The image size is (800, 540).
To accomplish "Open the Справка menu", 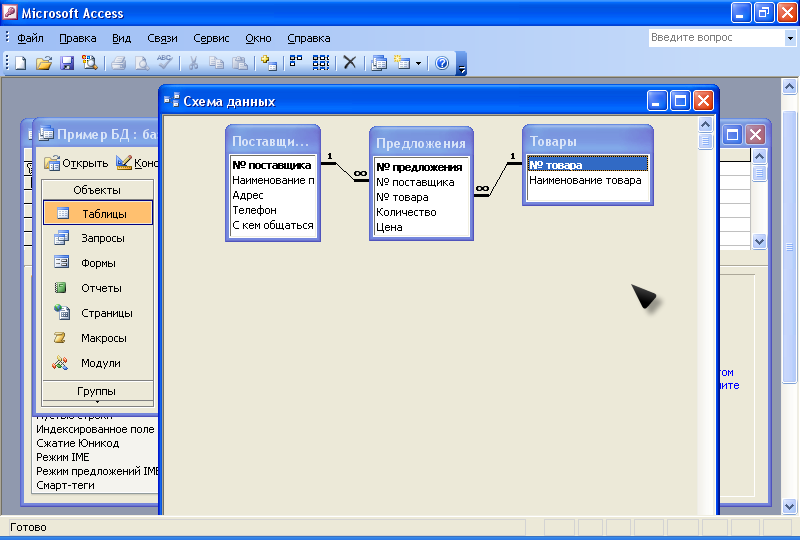I will coord(309,38).
